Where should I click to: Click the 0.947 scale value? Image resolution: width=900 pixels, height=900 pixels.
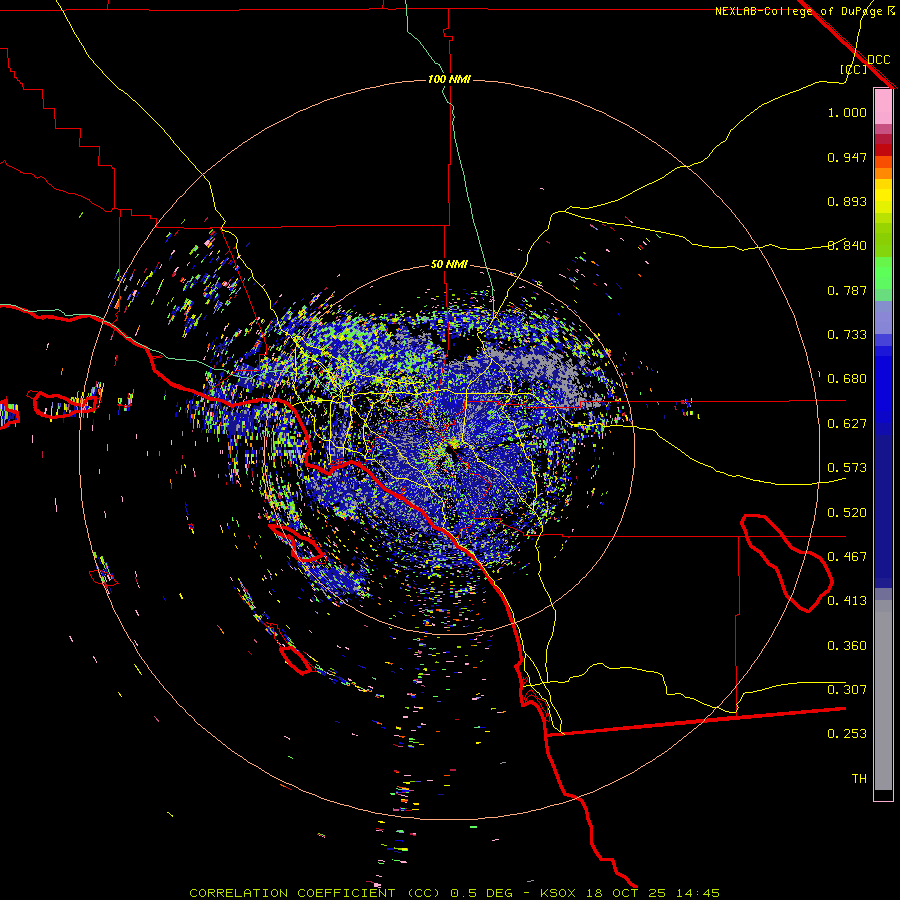[x=847, y=157]
